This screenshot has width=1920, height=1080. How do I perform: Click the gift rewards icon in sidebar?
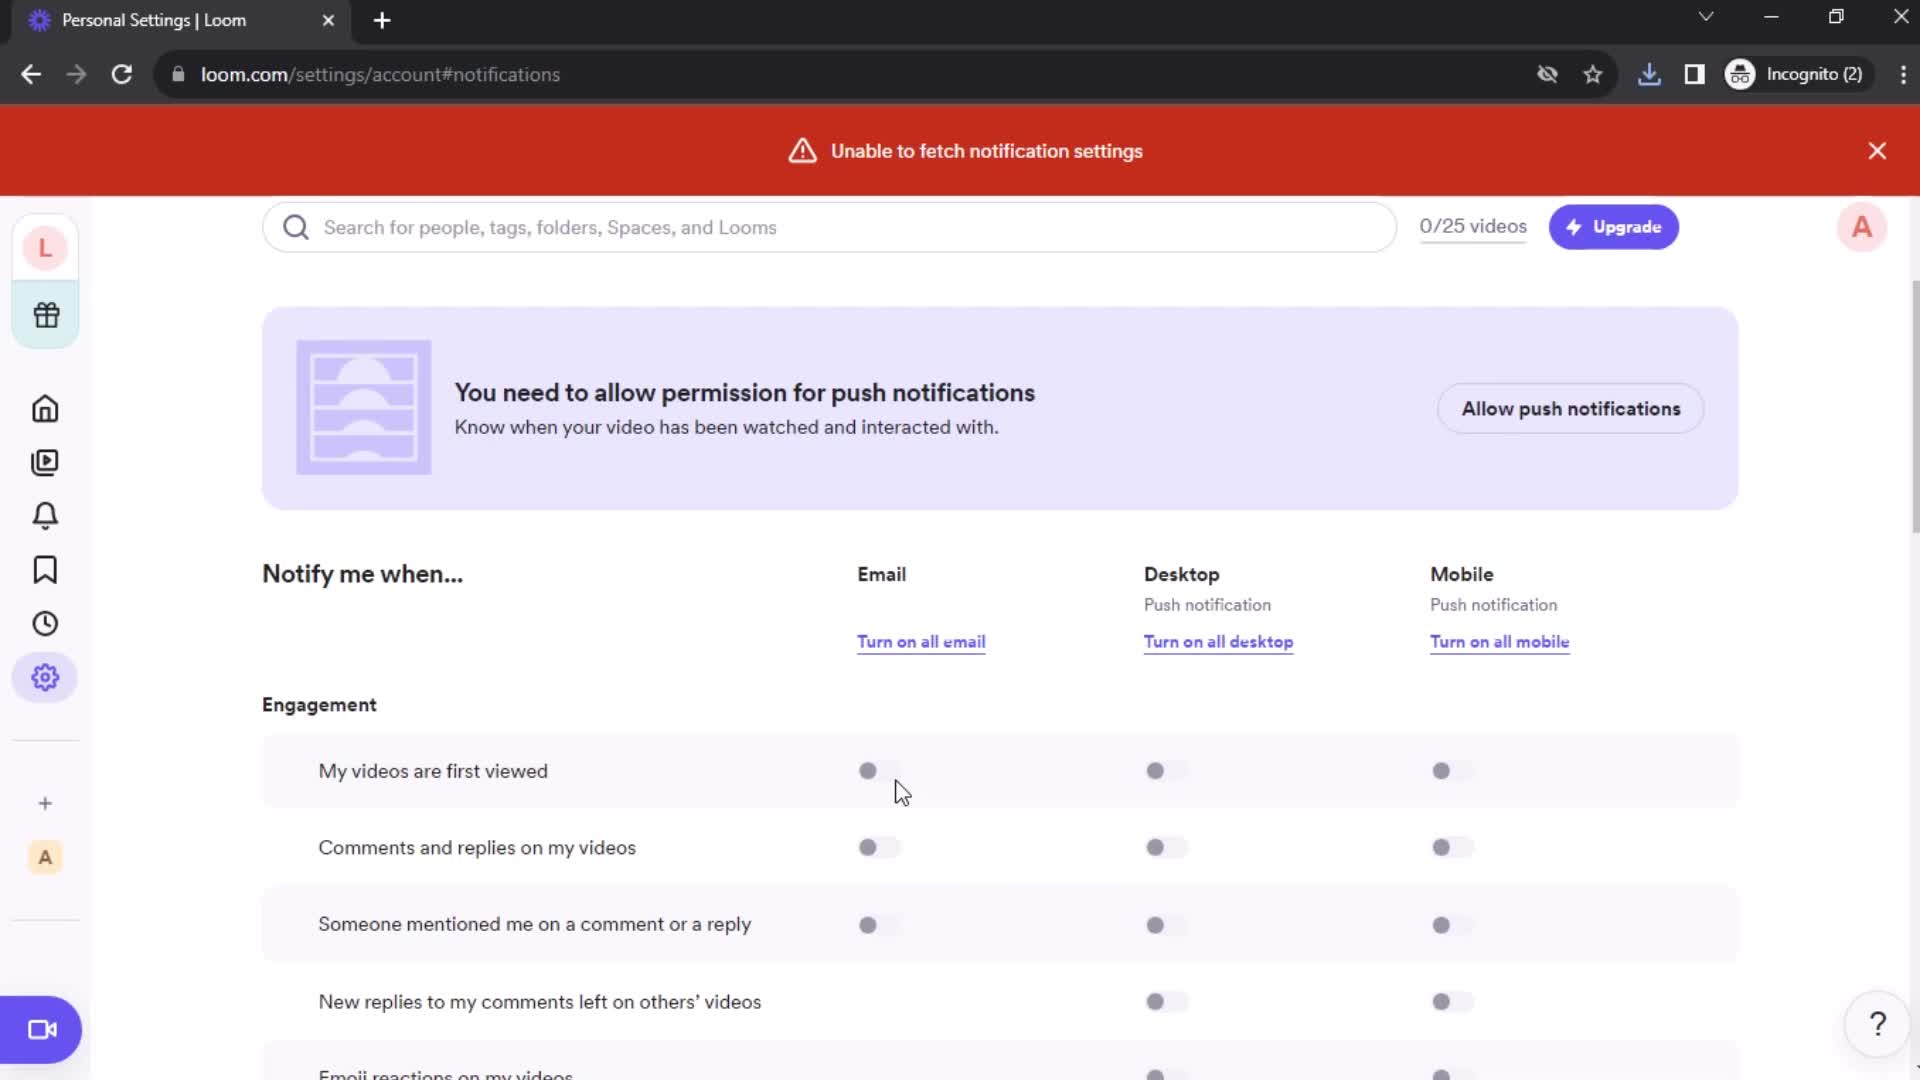(46, 315)
